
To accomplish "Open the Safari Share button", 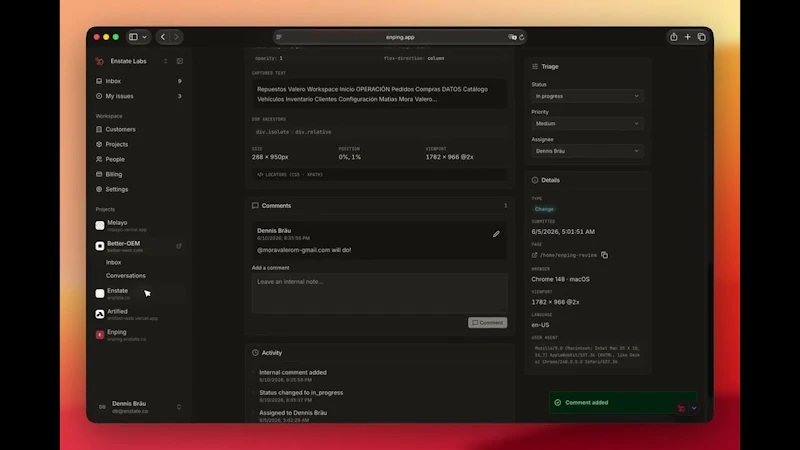I will [674, 37].
